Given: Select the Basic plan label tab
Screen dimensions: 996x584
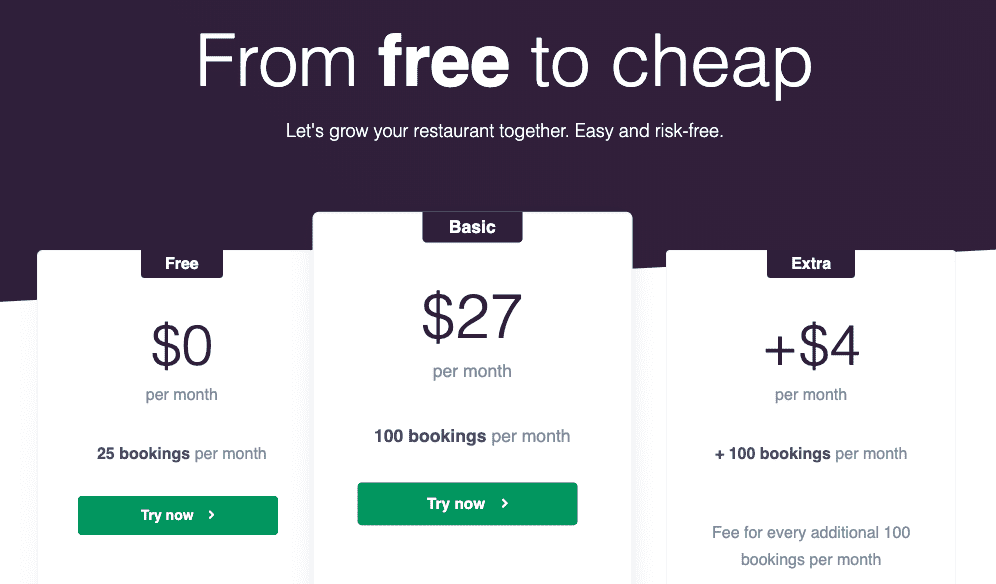Looking at the screenshot, I should pyautogui.click(x=473, y=227).
